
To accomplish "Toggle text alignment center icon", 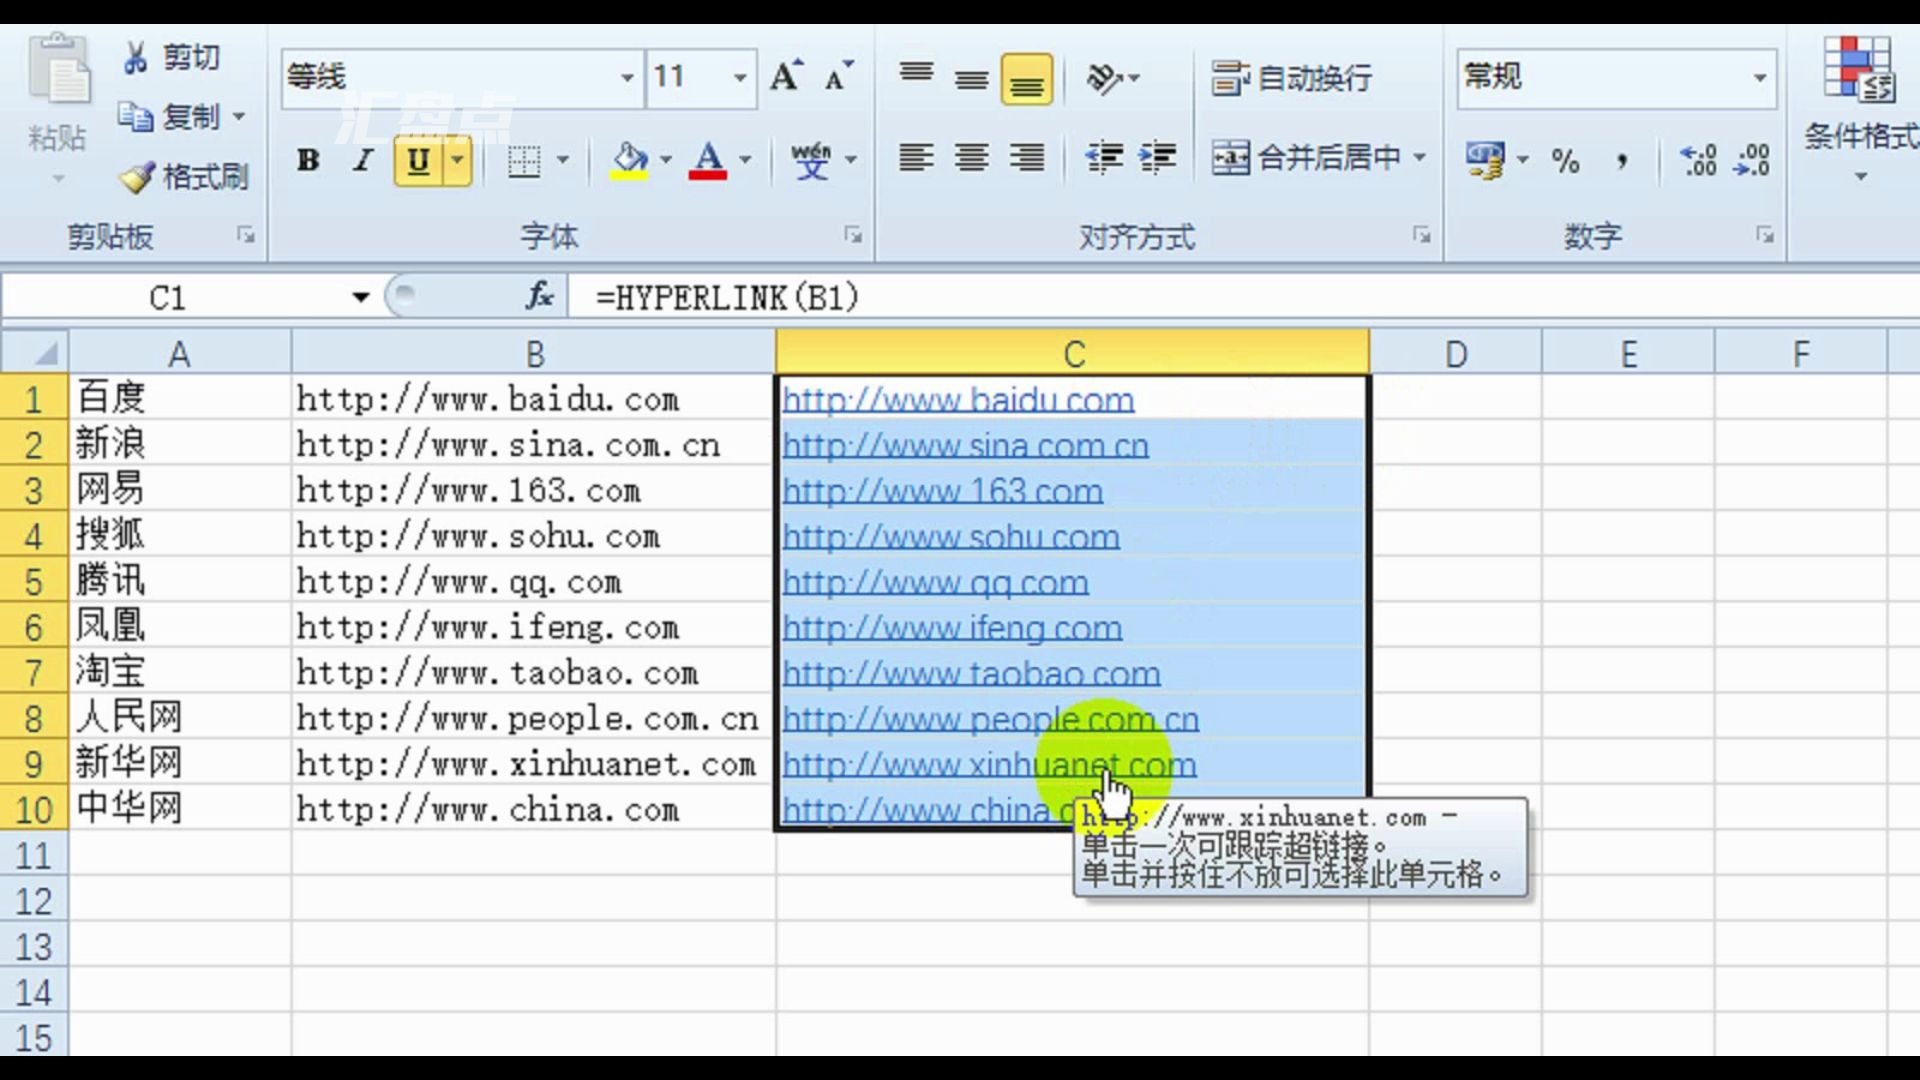I will click(971, 158).
